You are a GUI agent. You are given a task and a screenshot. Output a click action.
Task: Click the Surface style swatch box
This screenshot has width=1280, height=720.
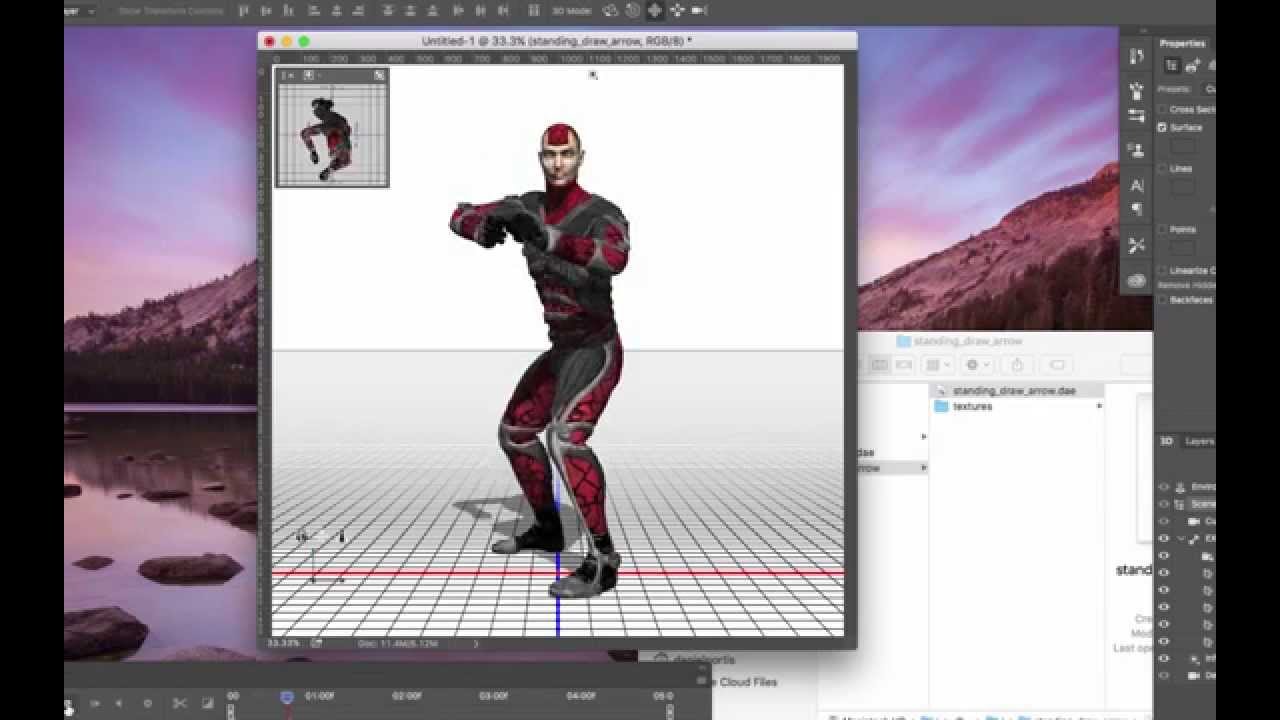(x=1182, y=146)
